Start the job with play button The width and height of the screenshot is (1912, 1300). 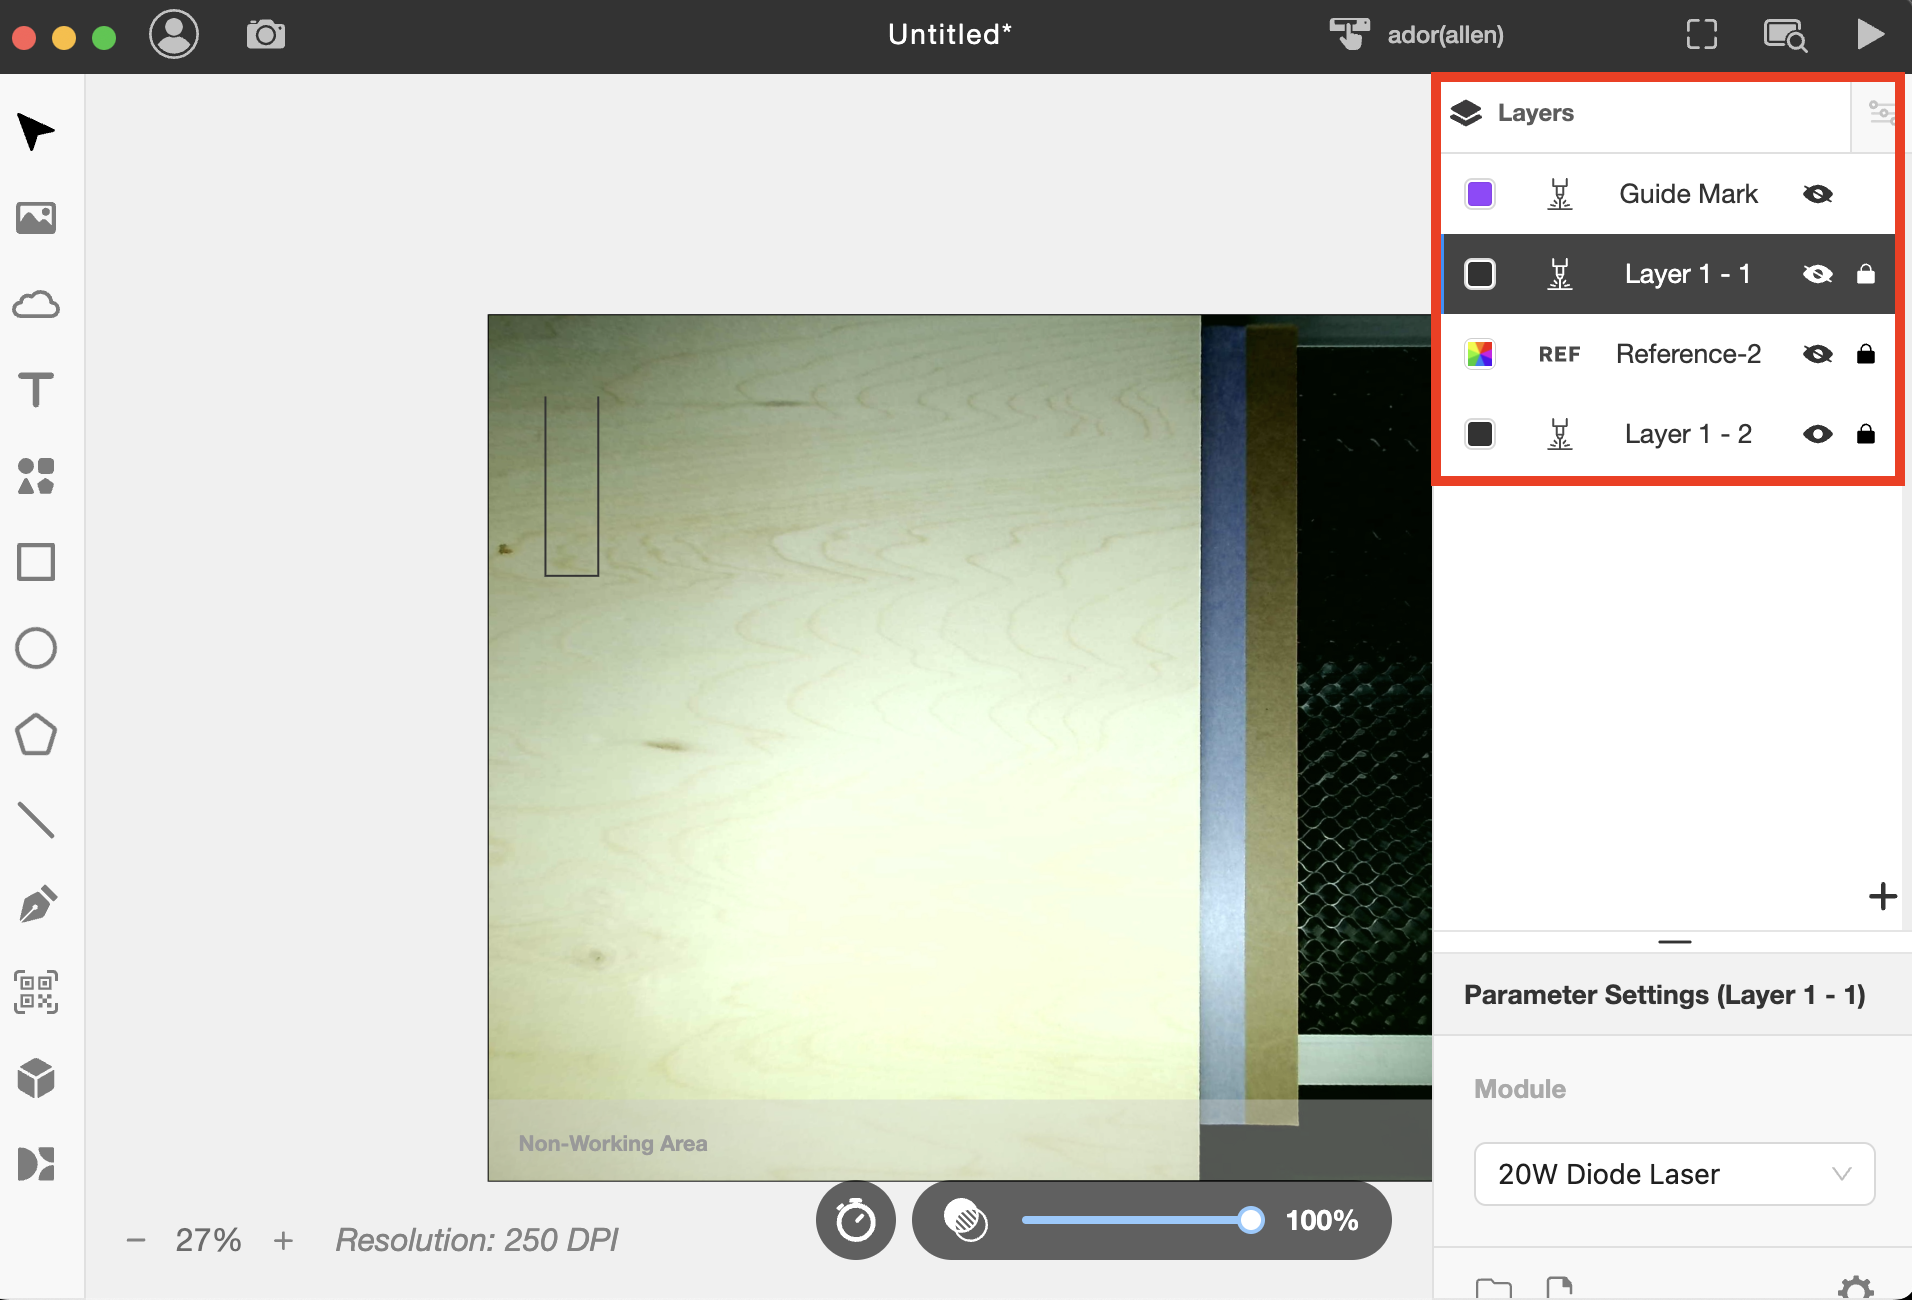(x=1870, y=35)
